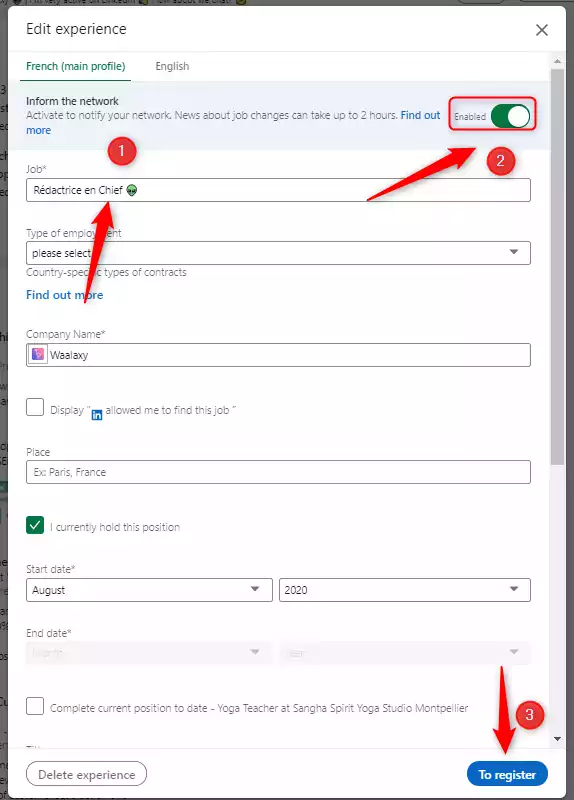
Task: Click scrollbar up arrow
Action: pyautogui.click(x=557, y=61)
